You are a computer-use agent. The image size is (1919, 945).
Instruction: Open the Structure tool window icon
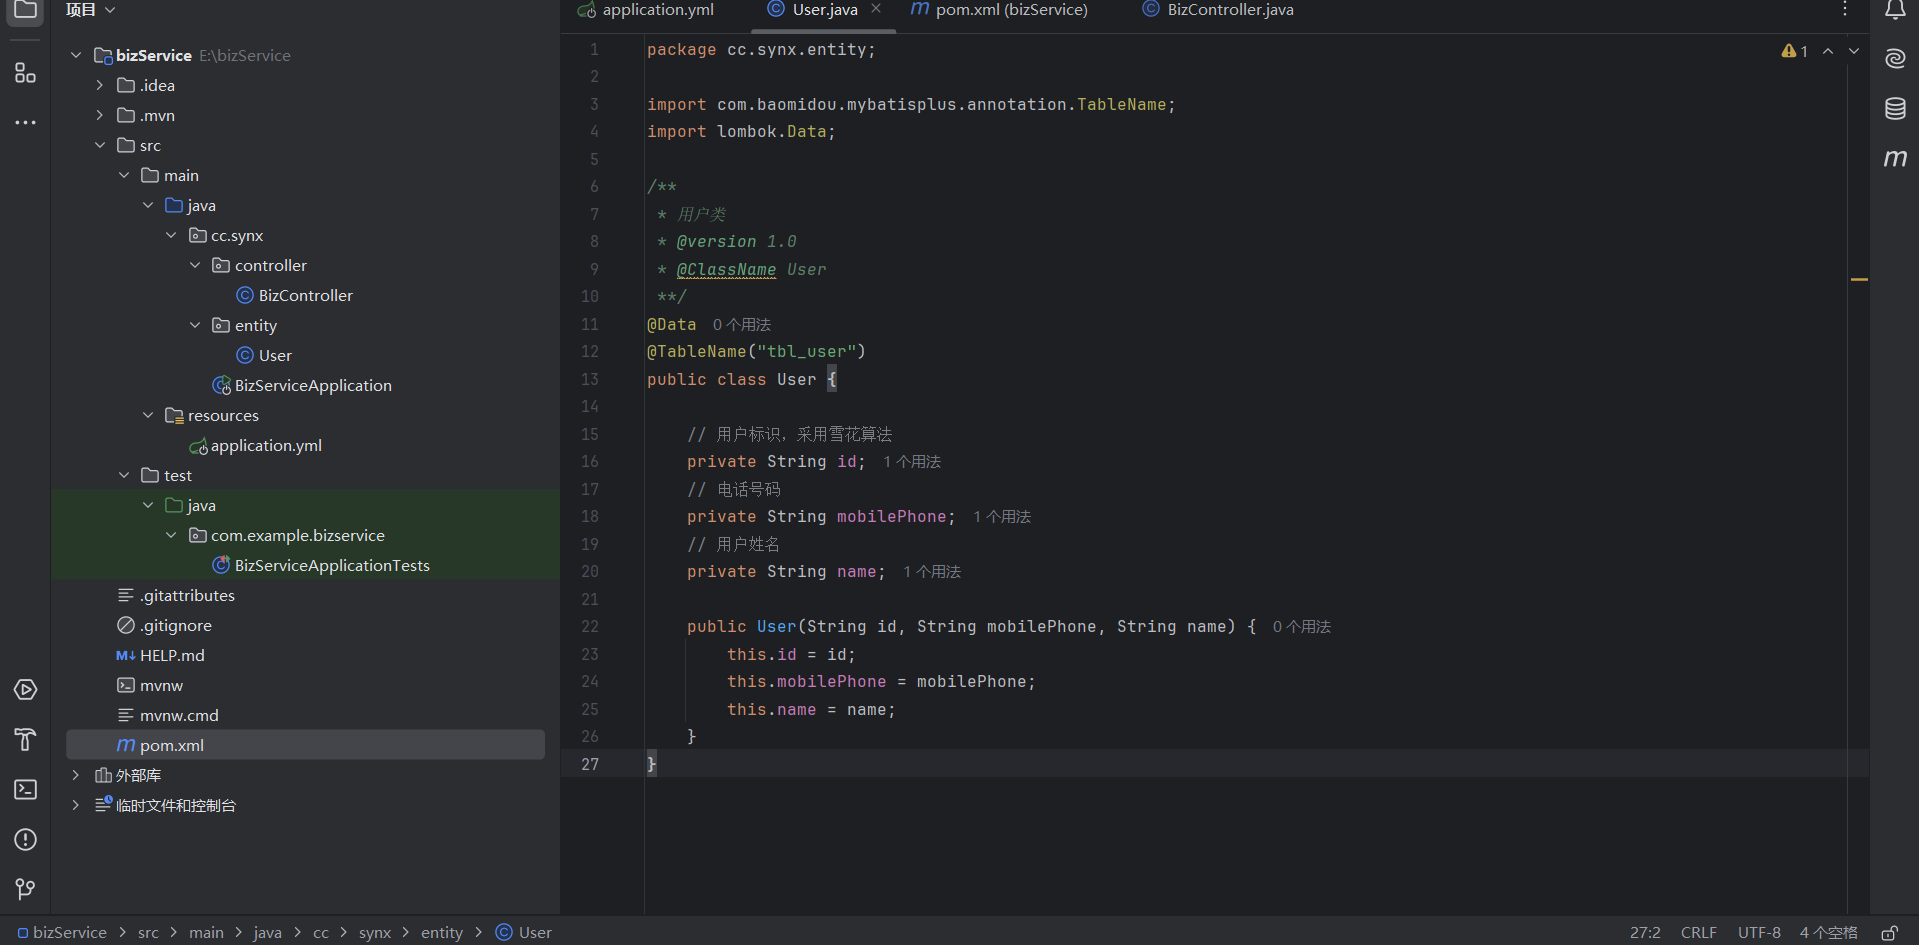pos(25,73)
